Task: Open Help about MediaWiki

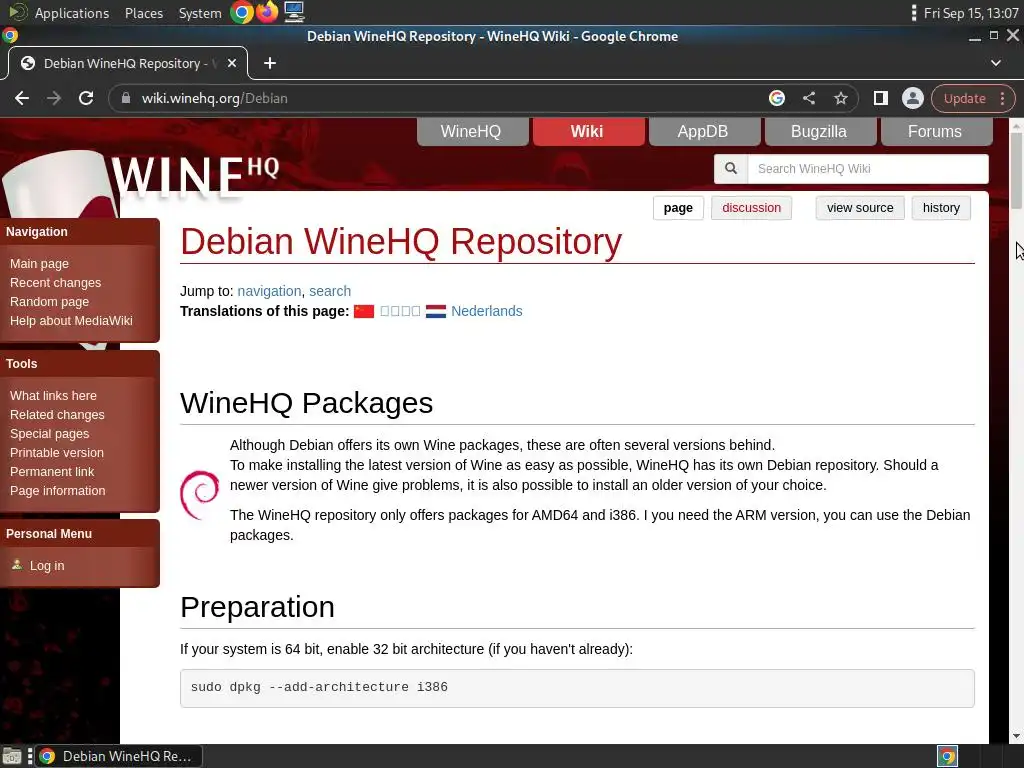Action: [x=71, y=321]
